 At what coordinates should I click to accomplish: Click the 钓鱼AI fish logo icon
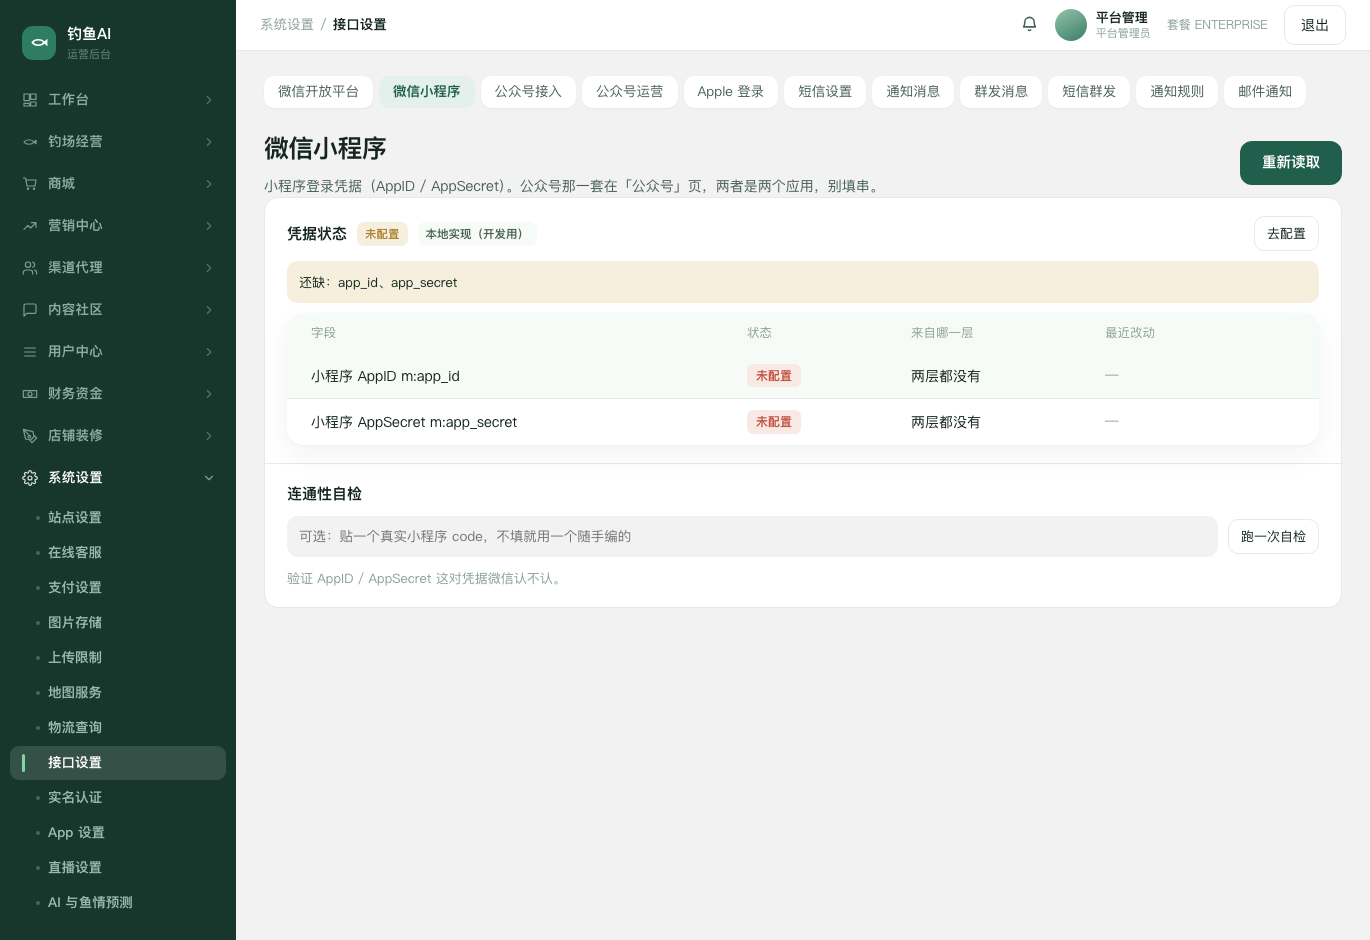click(x=39, y=43)
